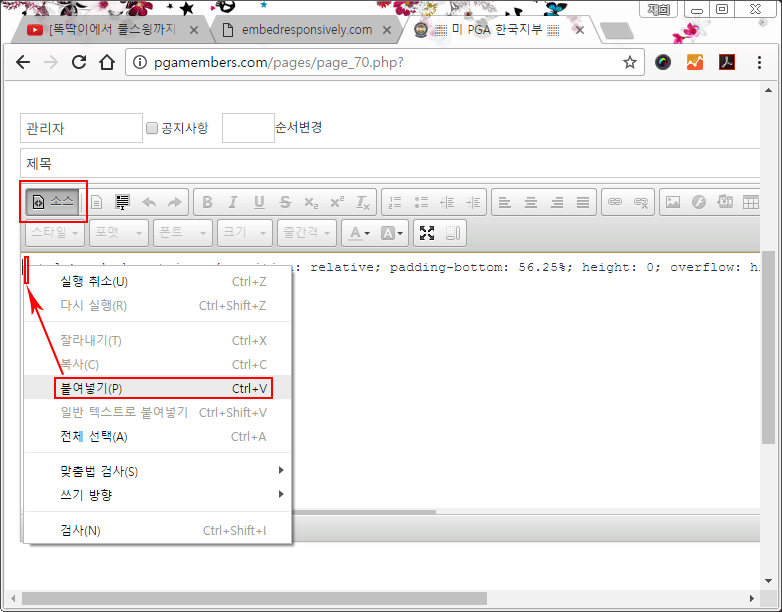Toggle italic formatting (I)

click(233, 202)
